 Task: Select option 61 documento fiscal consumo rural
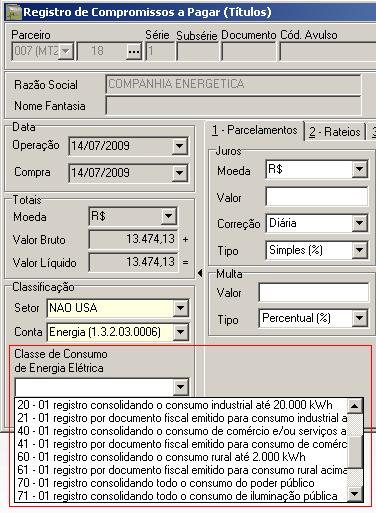click(x=182, y=470)
